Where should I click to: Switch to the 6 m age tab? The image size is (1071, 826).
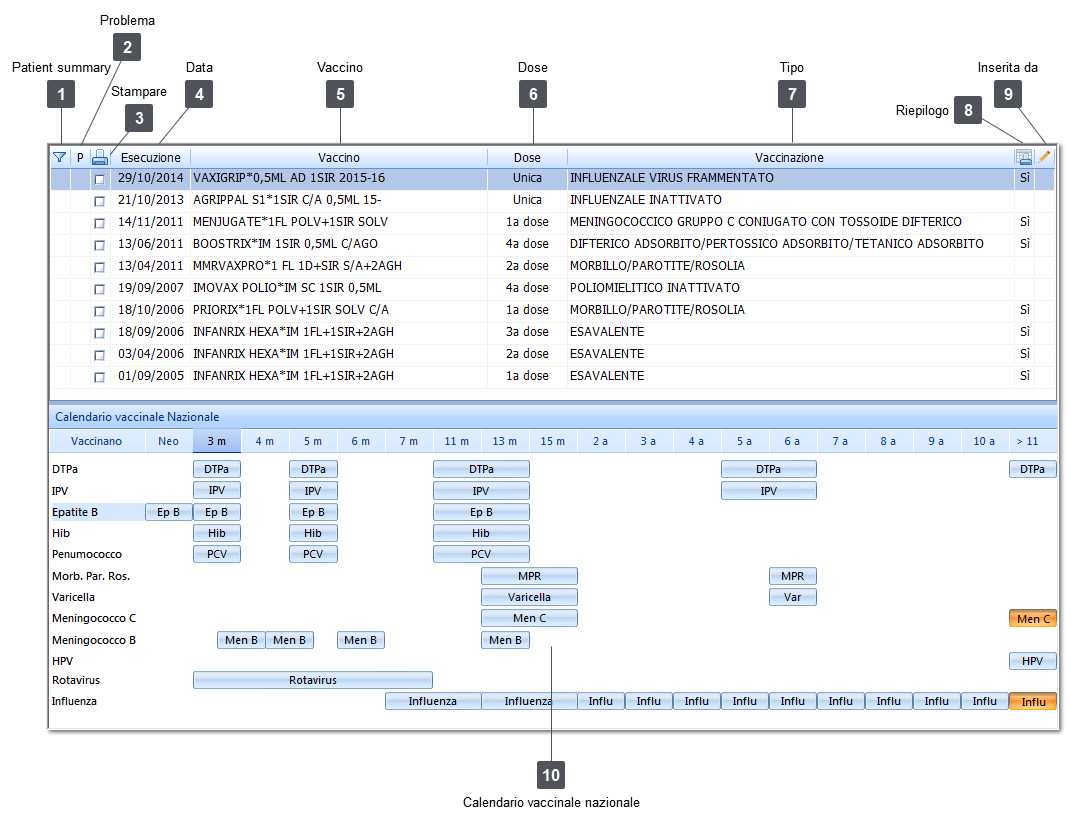point(361,441)
